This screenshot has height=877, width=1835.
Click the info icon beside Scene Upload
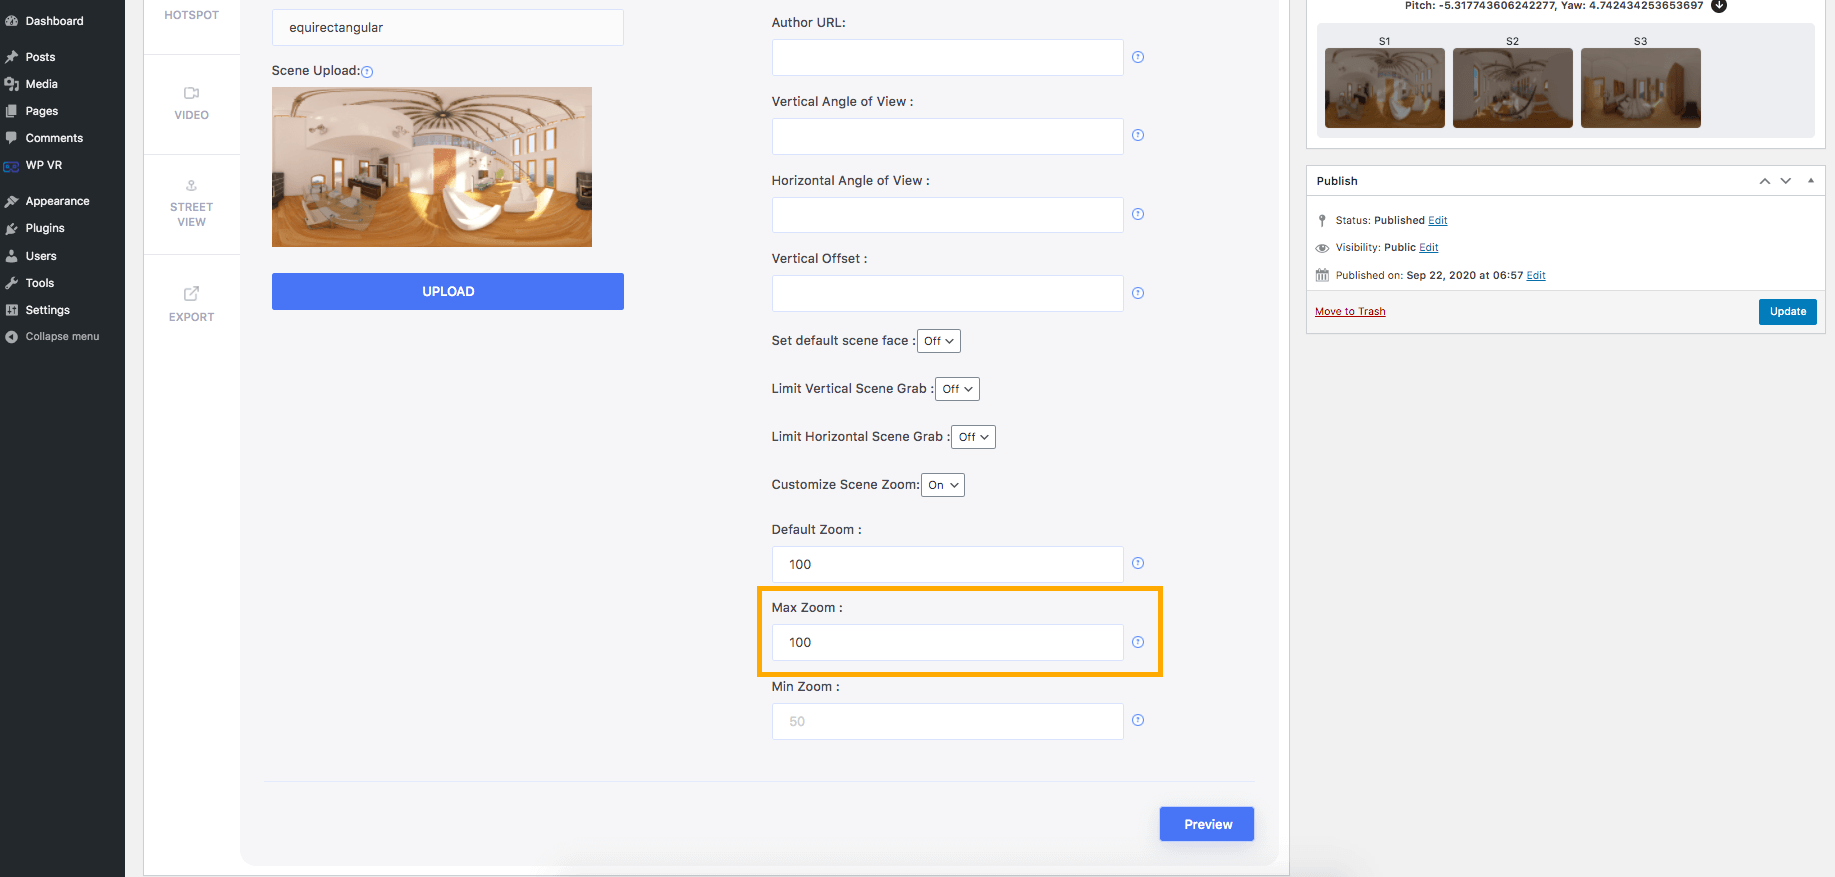click(x=367, y=72)
